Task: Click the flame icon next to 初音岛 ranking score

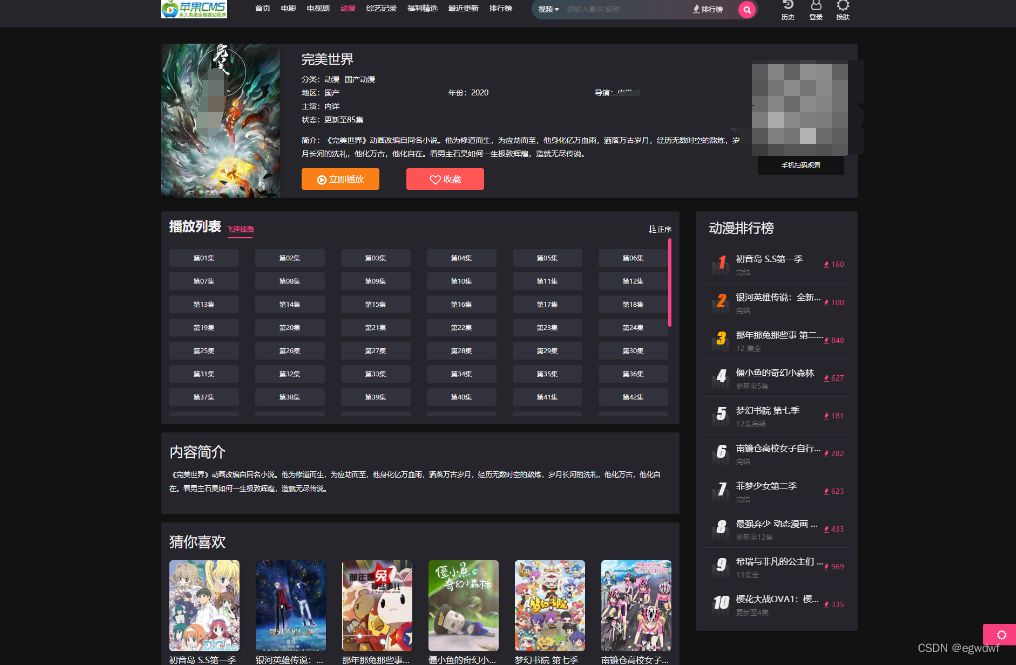Action: point(824,264)
